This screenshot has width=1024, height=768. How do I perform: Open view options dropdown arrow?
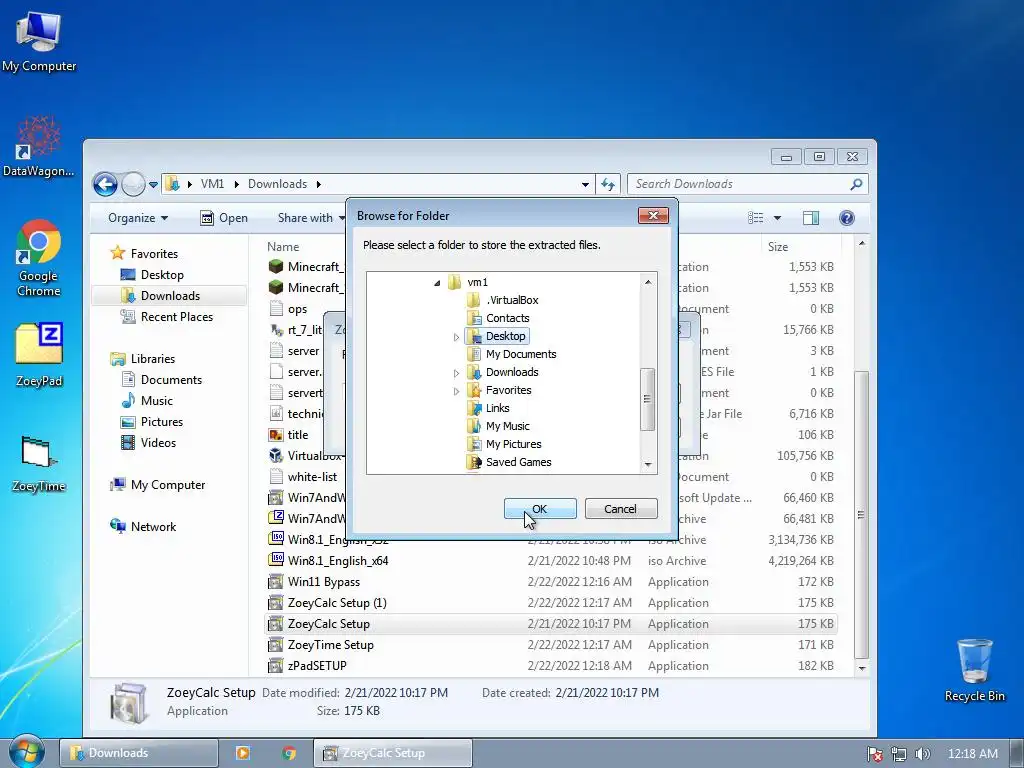pyautogui.click(x=777, y=218)
